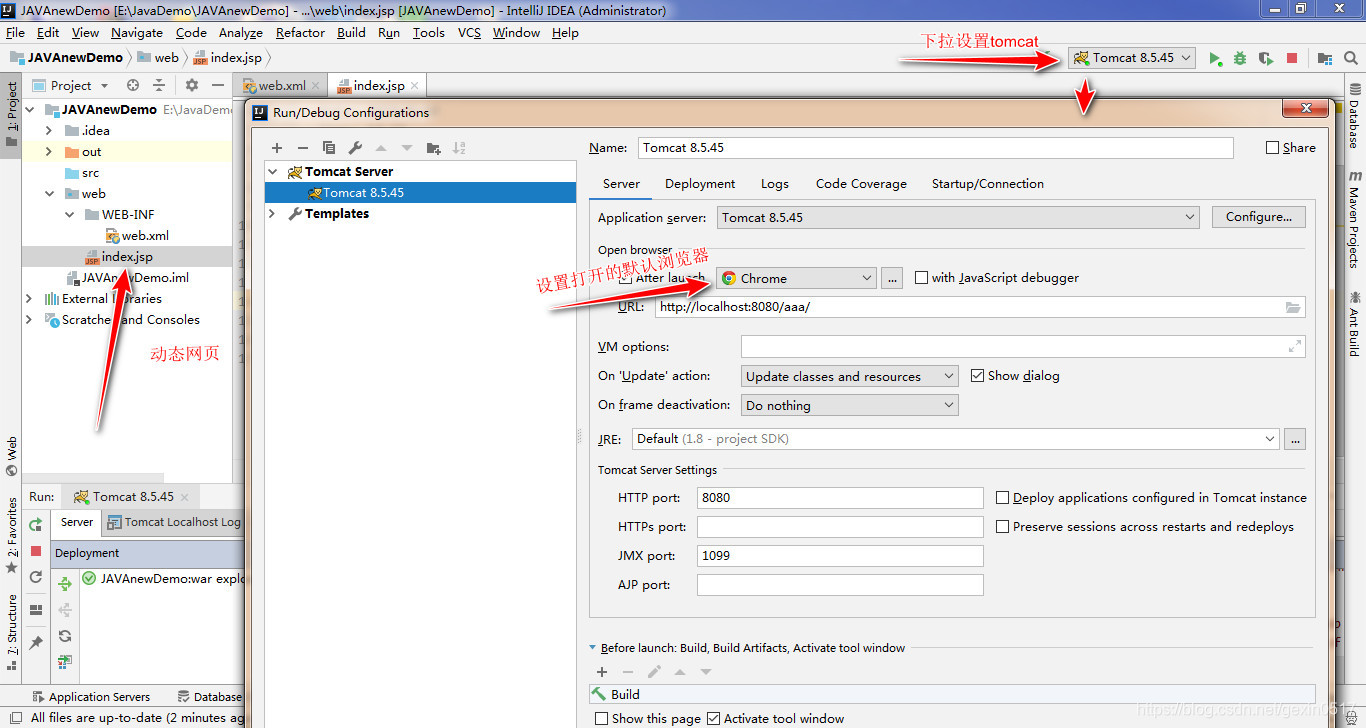The height and width of the screenshot is (728, 1366).
Task: Expand the .idea folder in project tree
Action: (49, 131)
